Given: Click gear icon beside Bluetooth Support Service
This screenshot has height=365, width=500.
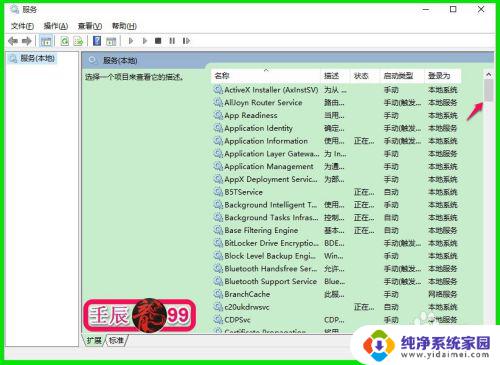Looking at the screenshot, I should (218, 281).
